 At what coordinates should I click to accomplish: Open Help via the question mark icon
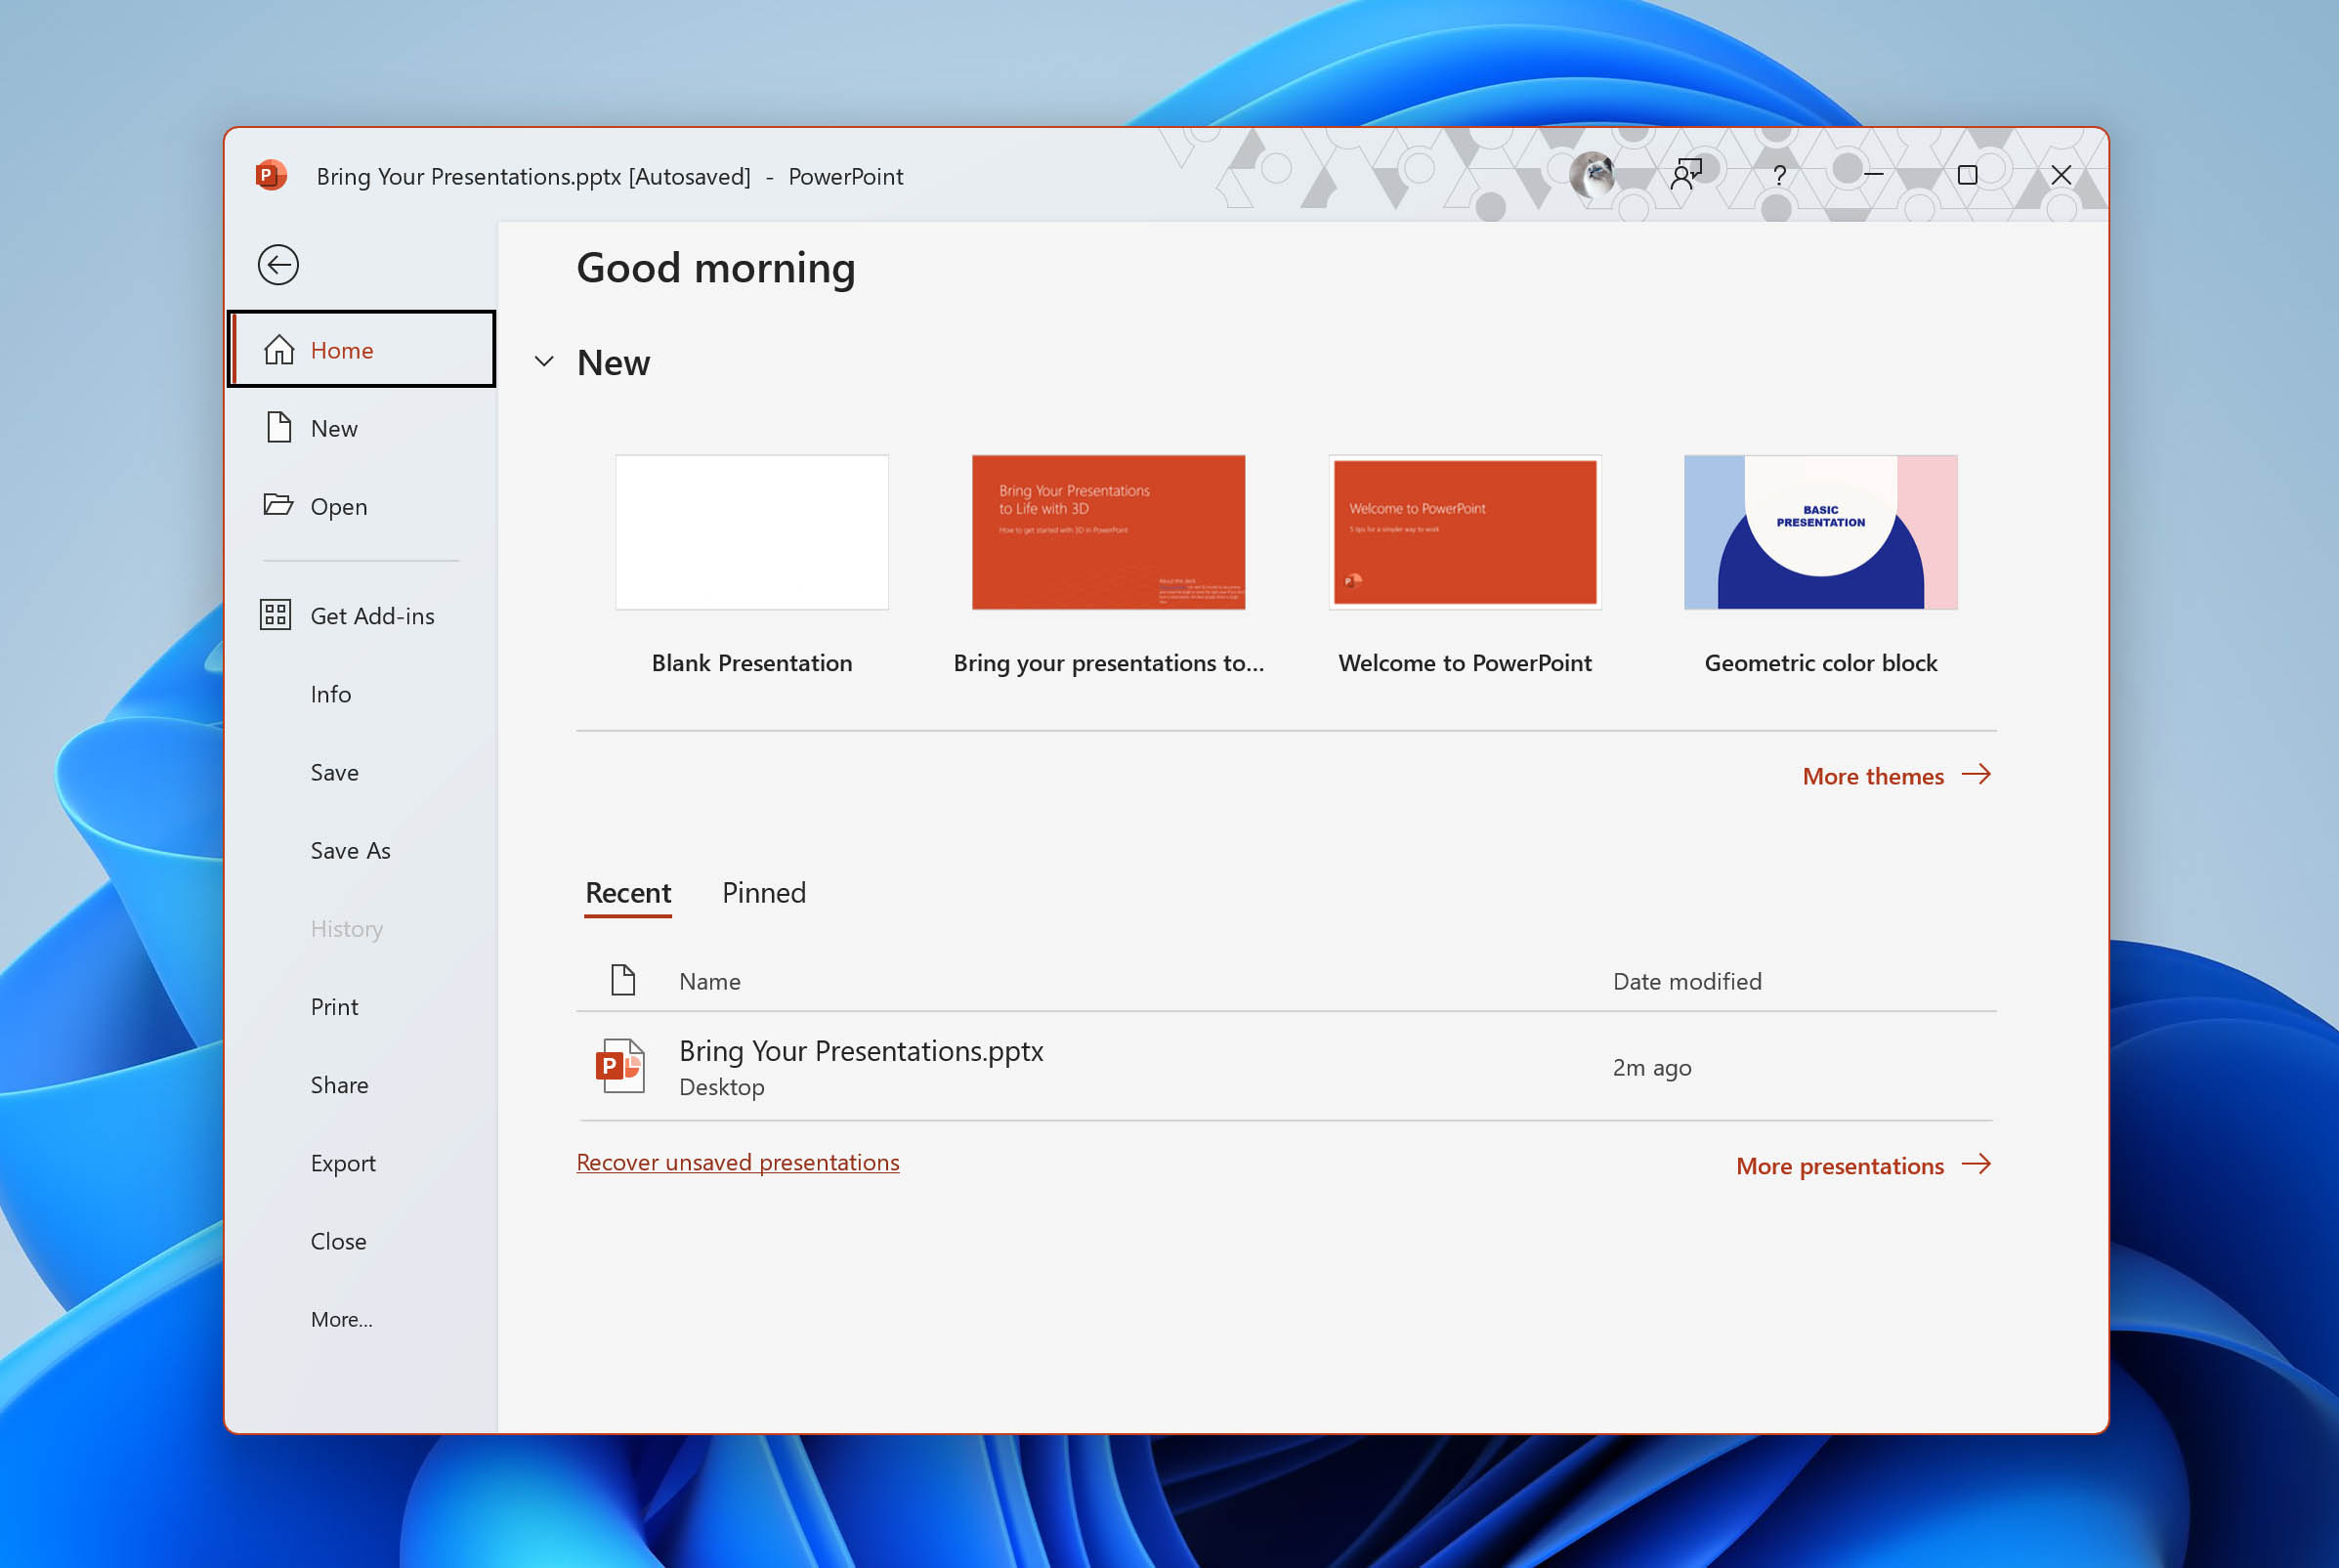coord(1779,174)
